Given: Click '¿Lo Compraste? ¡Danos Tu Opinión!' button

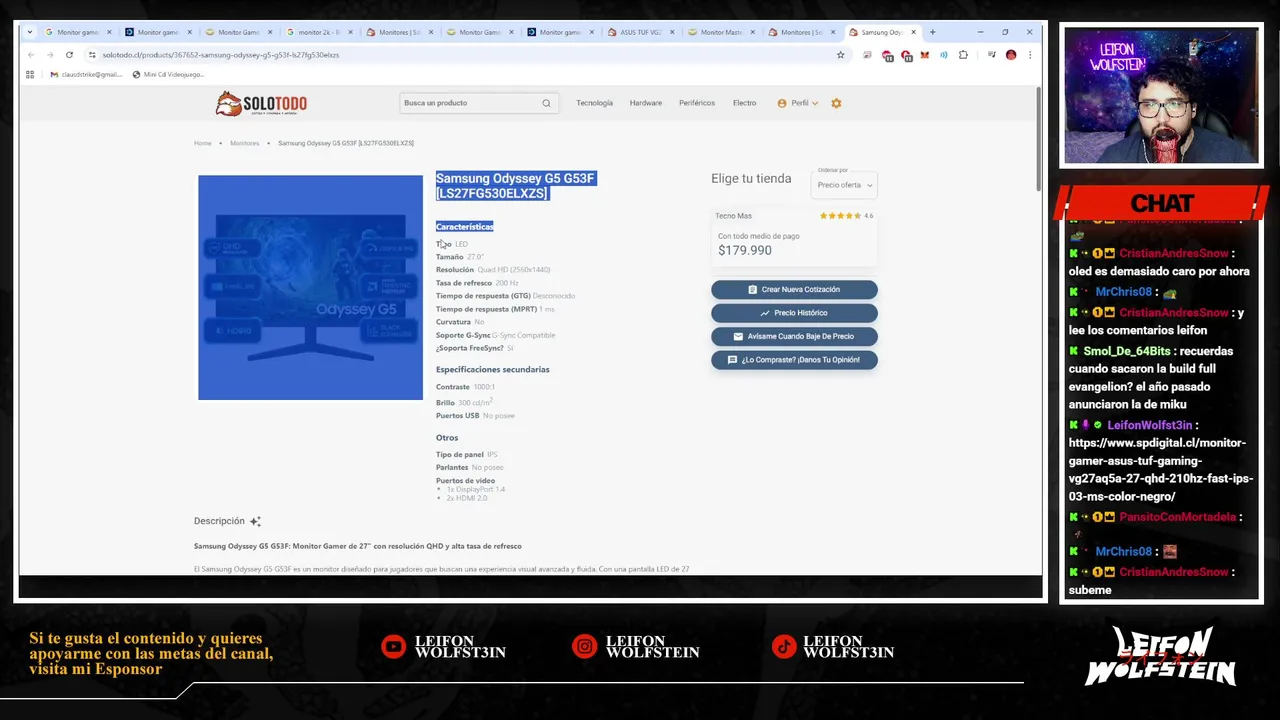Looking at the screenshot, I should [x=794, y=360].
